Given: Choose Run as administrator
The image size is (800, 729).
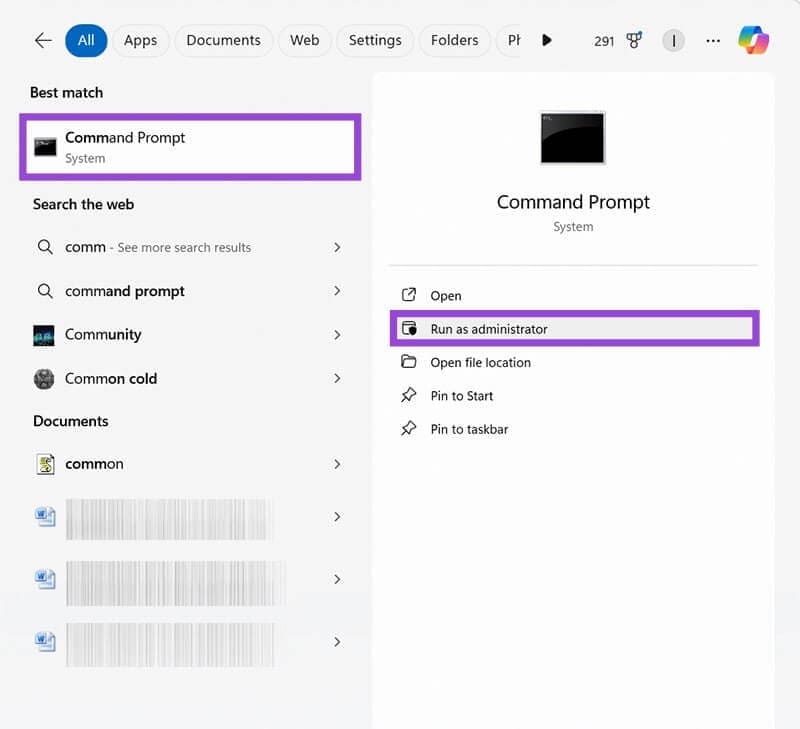Looking at the screenshot, I should pyautogui.click(x=574, y=329).
